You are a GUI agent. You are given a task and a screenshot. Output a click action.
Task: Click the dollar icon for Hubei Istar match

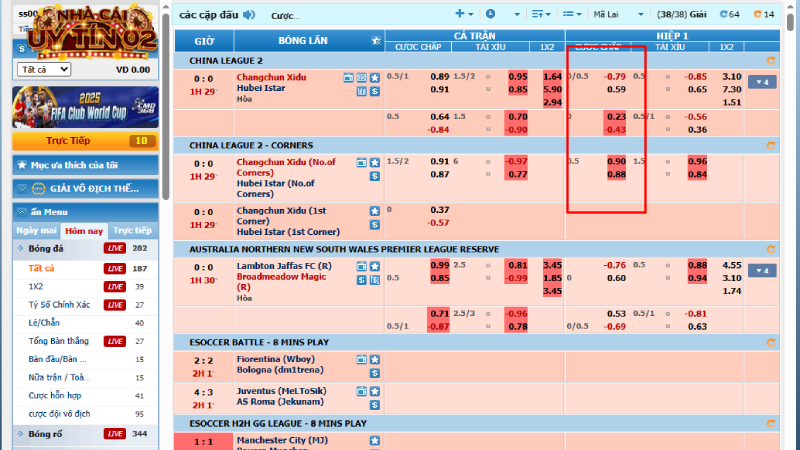click(x=375, y=91)
